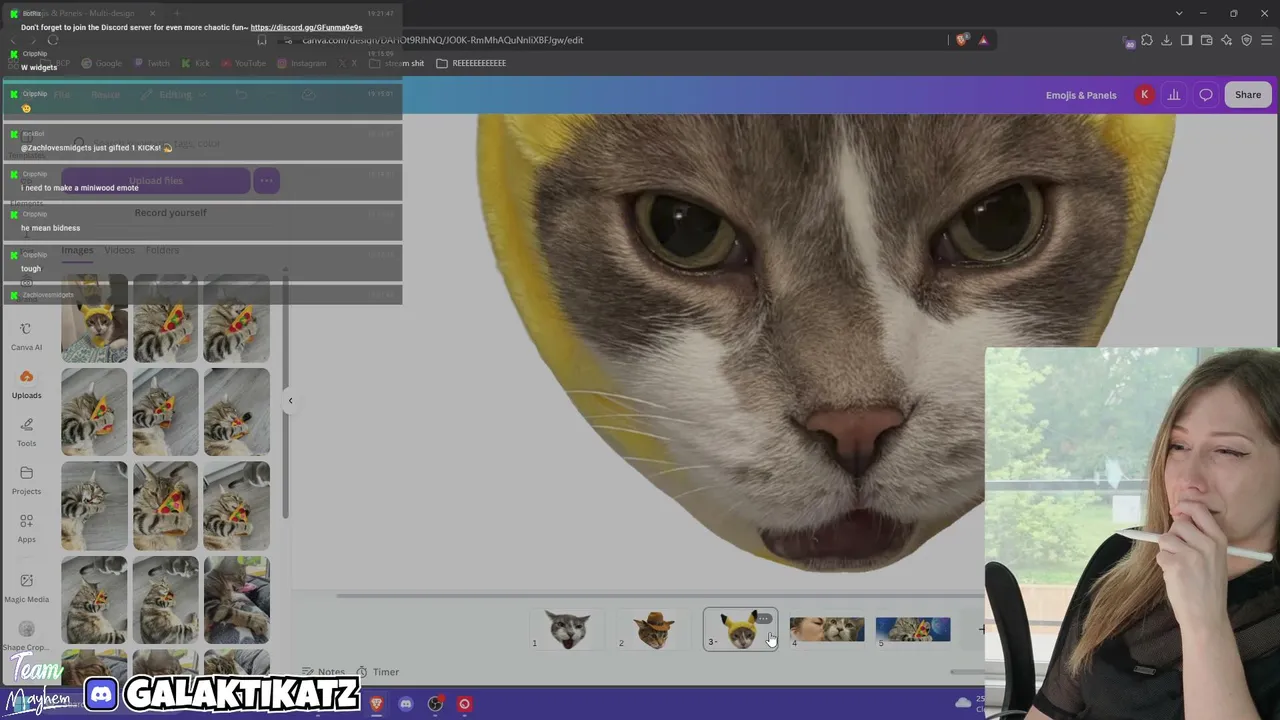Open the Editing mode dropdown
This screenshot has width=1280, height=720.
(174, 95)
